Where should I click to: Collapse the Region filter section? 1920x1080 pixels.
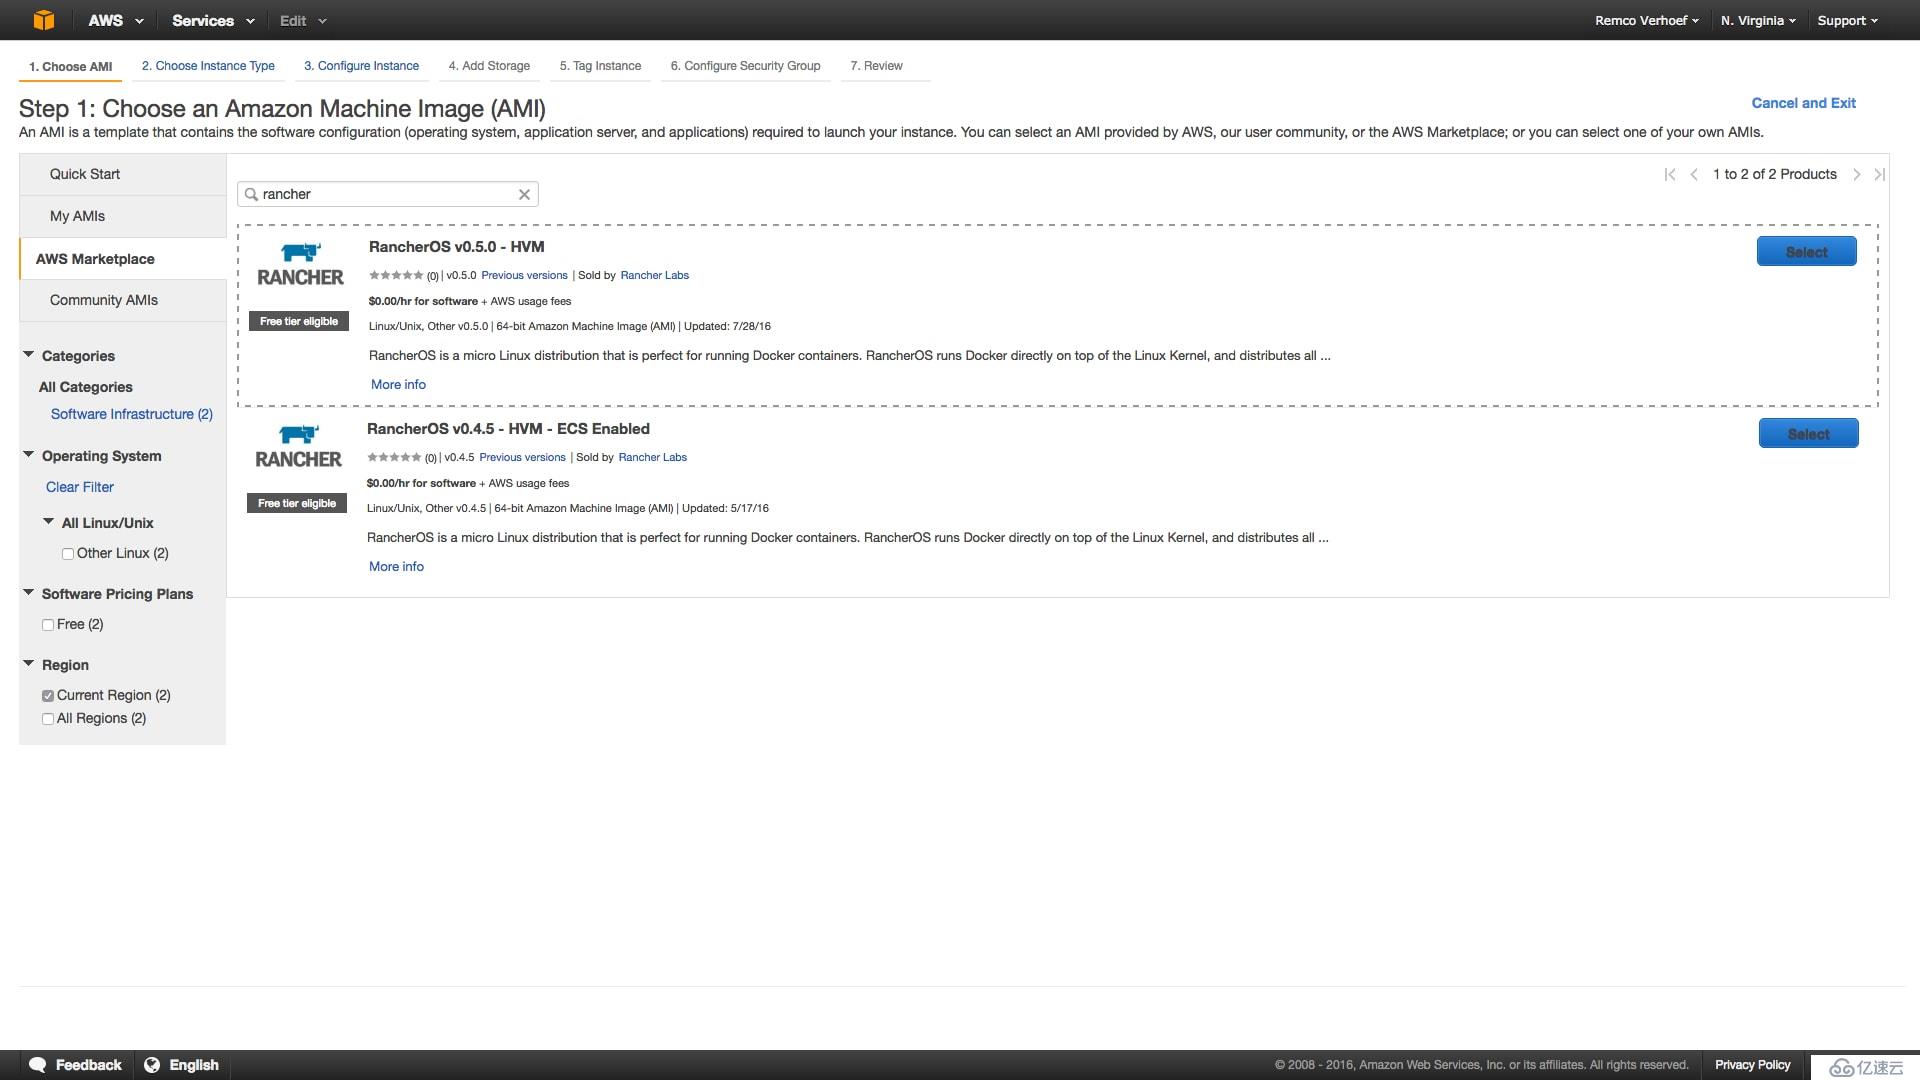(29, 664)
